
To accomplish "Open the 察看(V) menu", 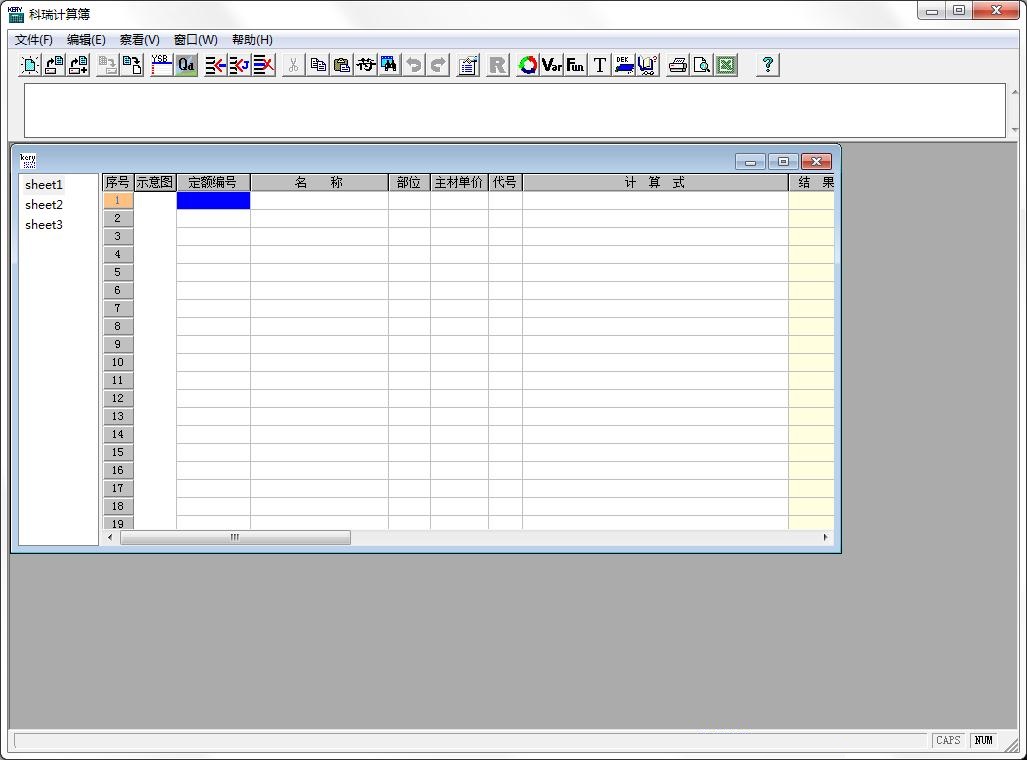I will click(139, 40).
